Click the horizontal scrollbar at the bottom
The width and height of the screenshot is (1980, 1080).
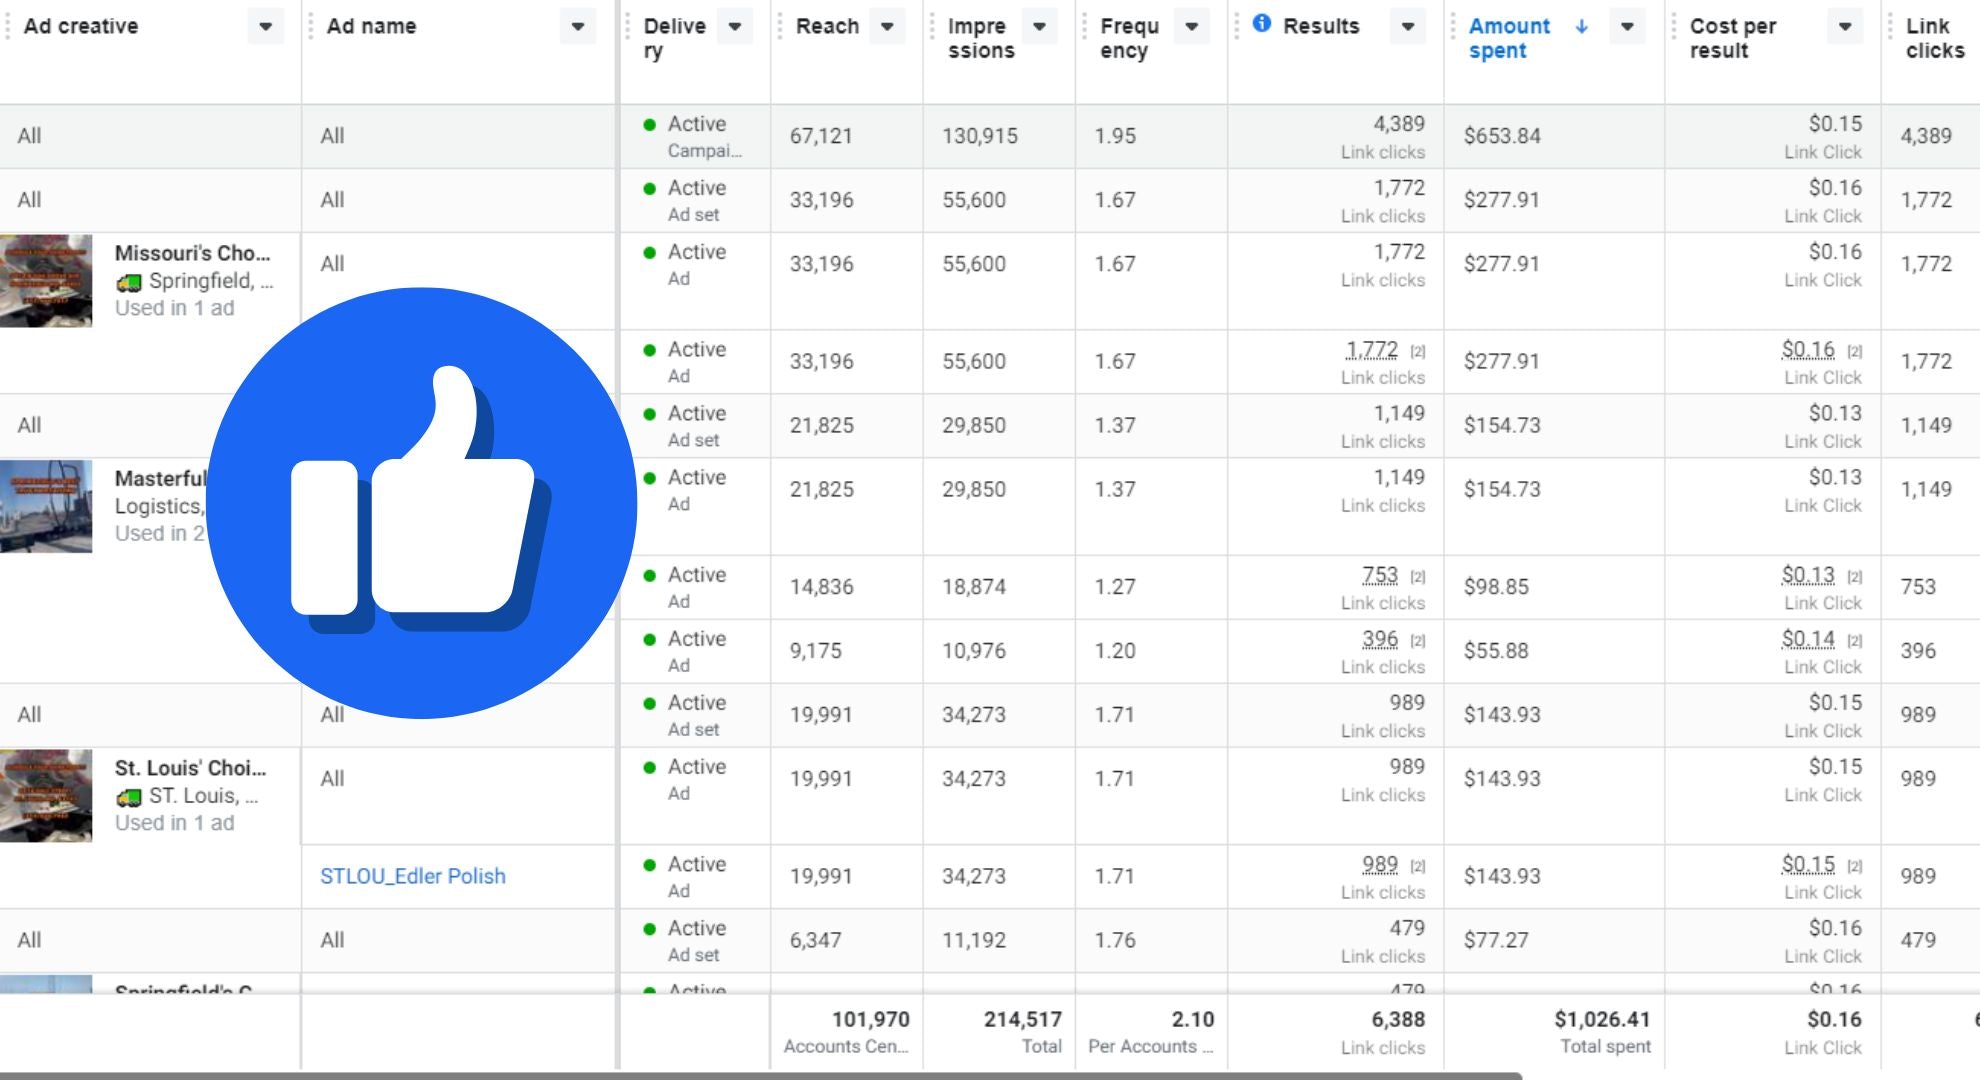[760, 1075]
